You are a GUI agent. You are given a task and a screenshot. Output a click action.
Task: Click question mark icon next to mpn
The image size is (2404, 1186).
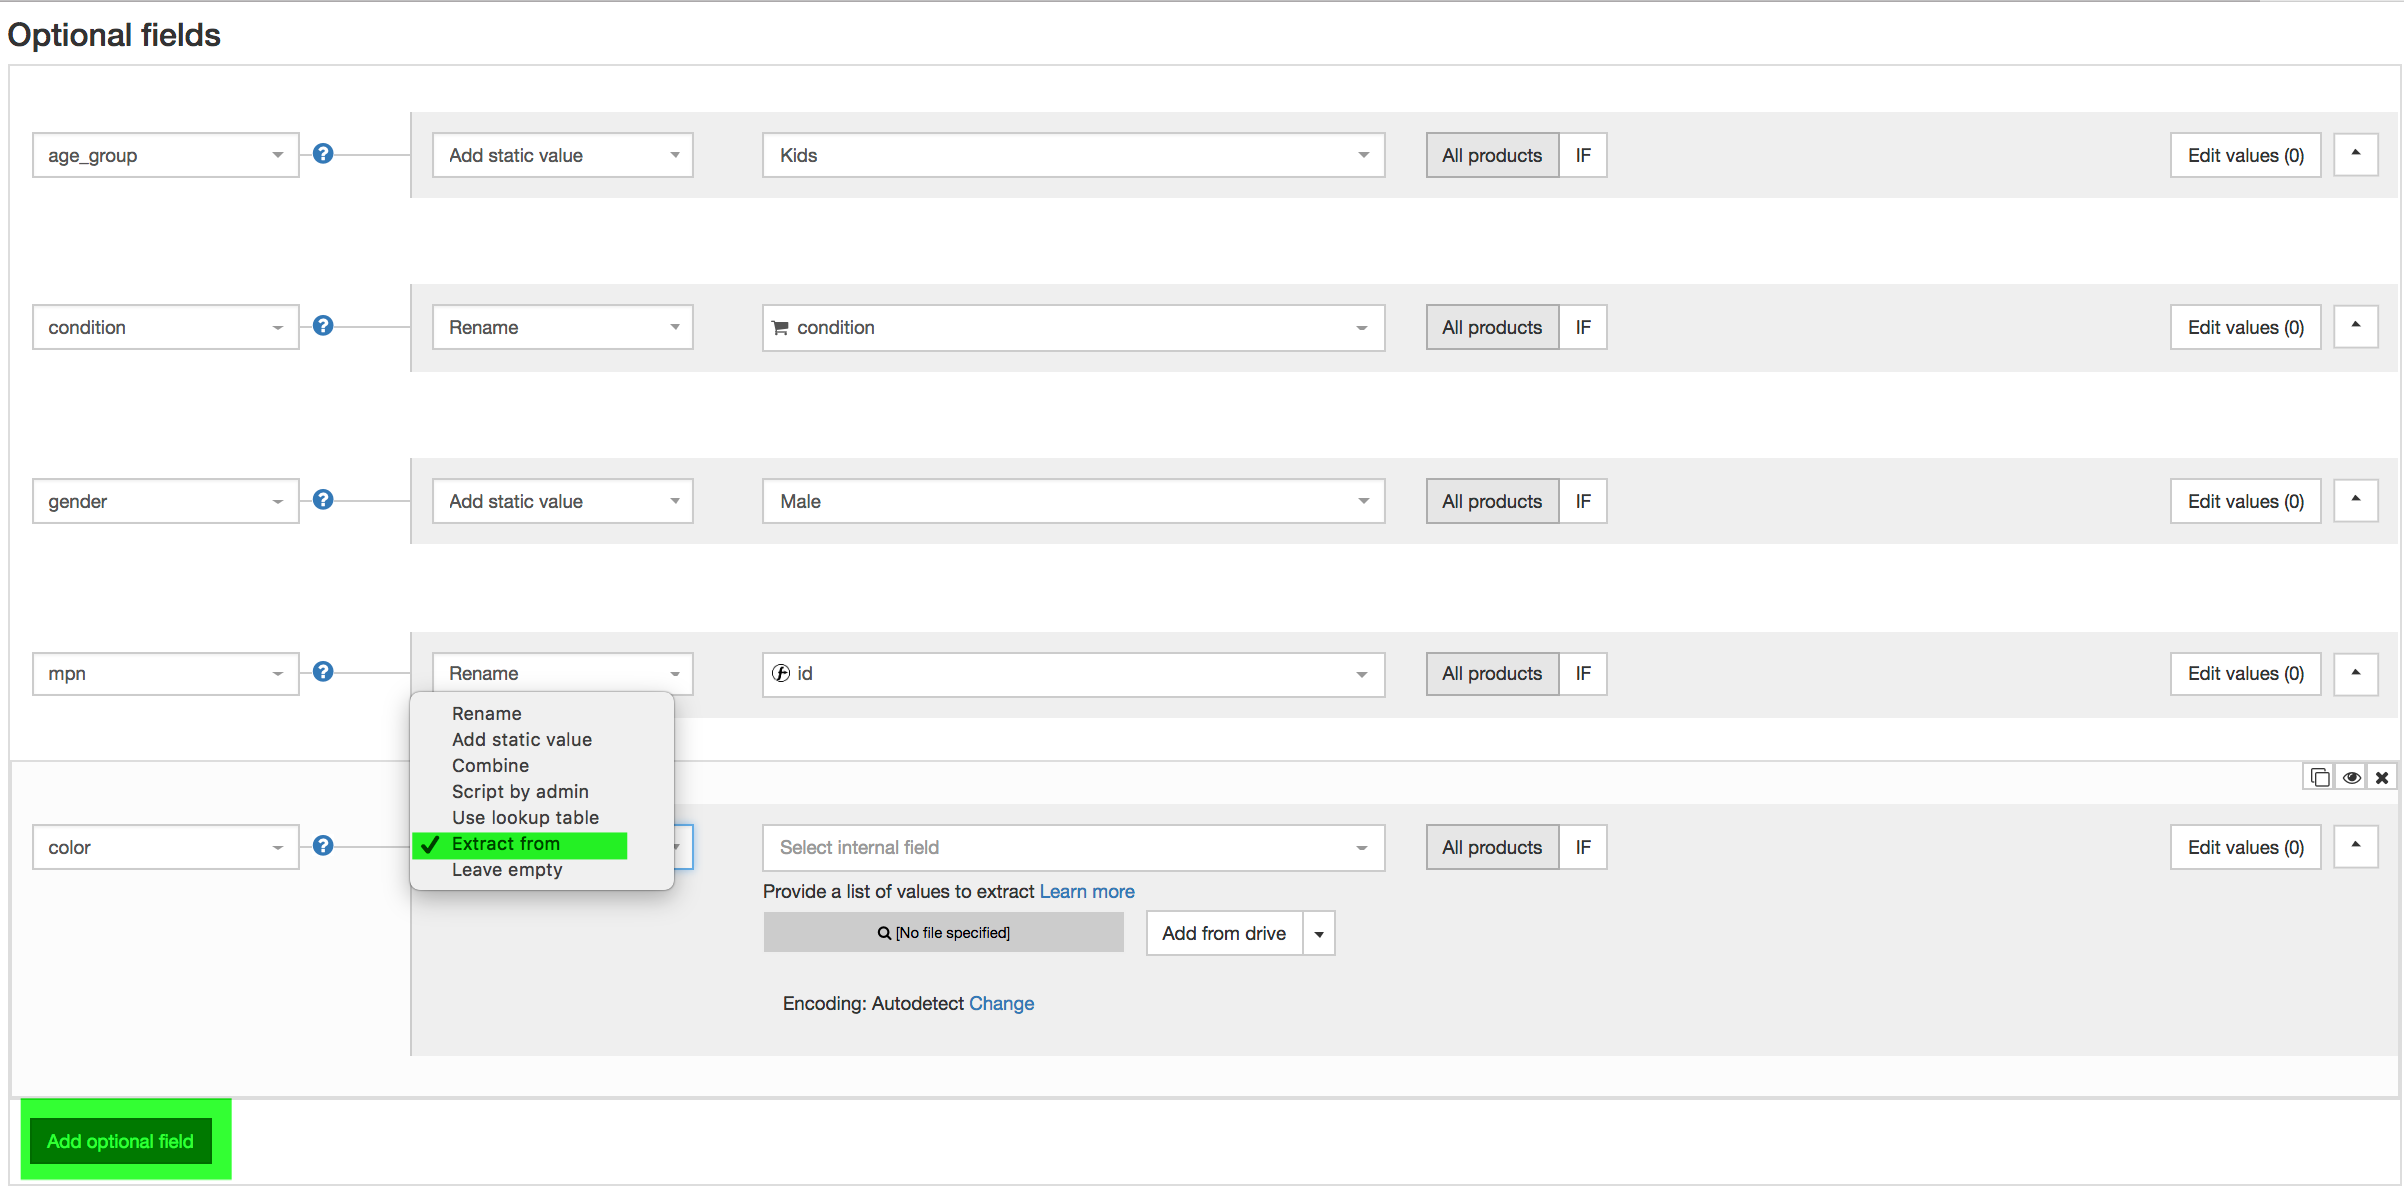(322, 672)
